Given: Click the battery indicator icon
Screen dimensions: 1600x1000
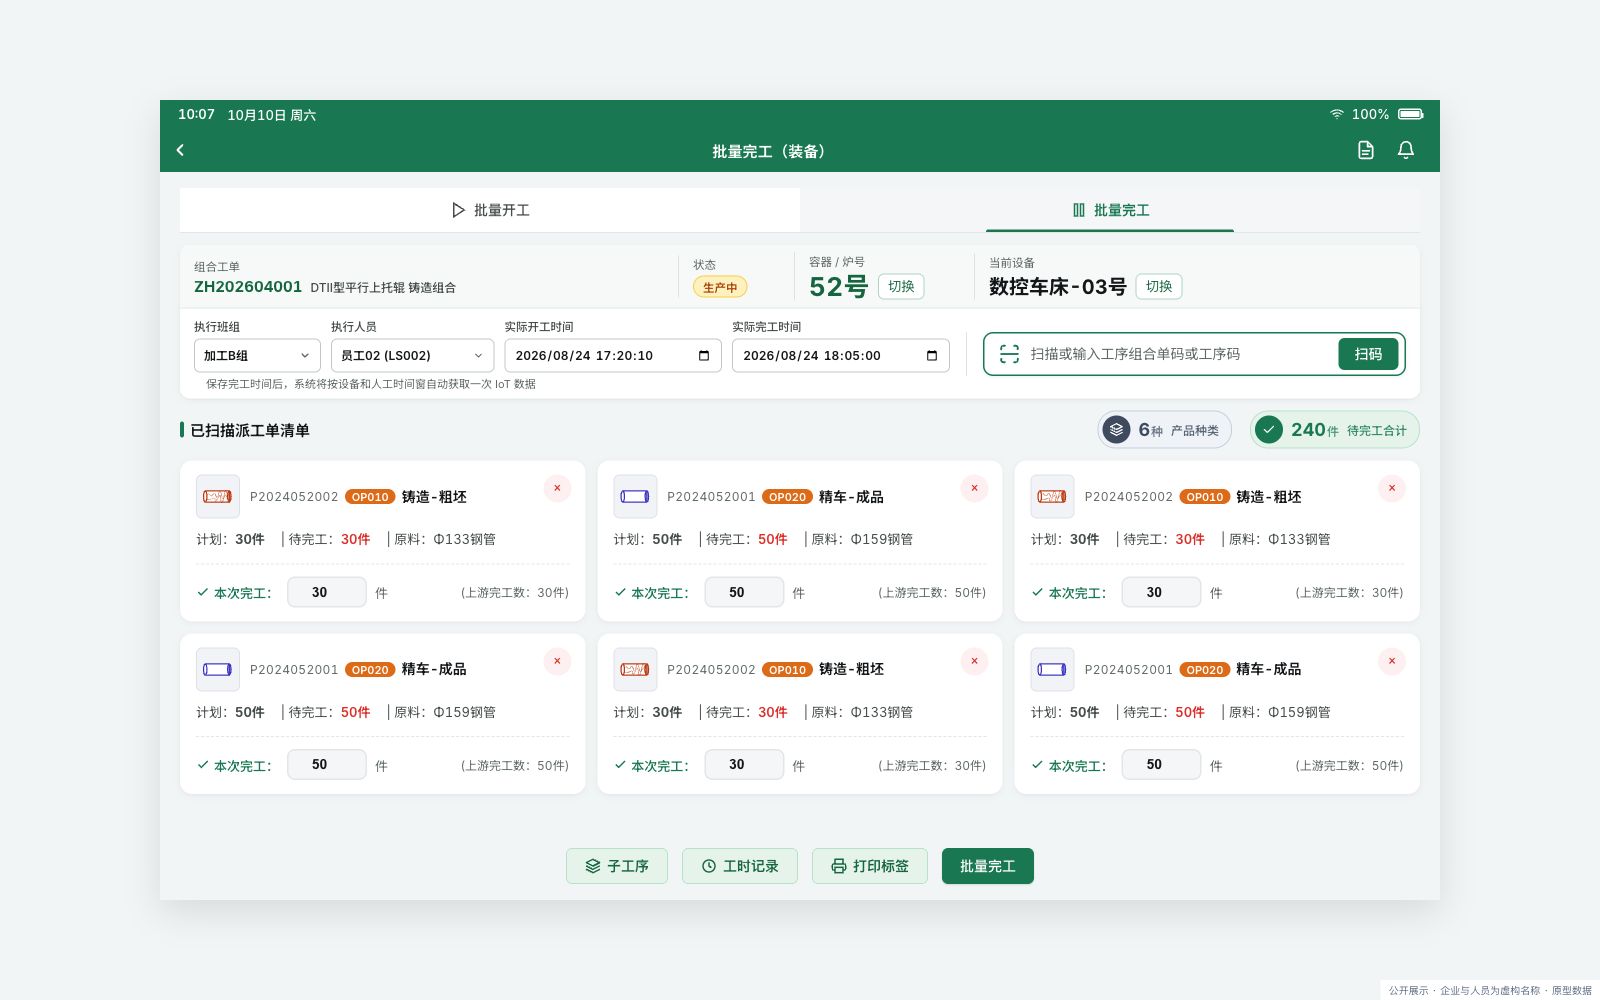Looking at the screenshot, I should pos(1410,114).
